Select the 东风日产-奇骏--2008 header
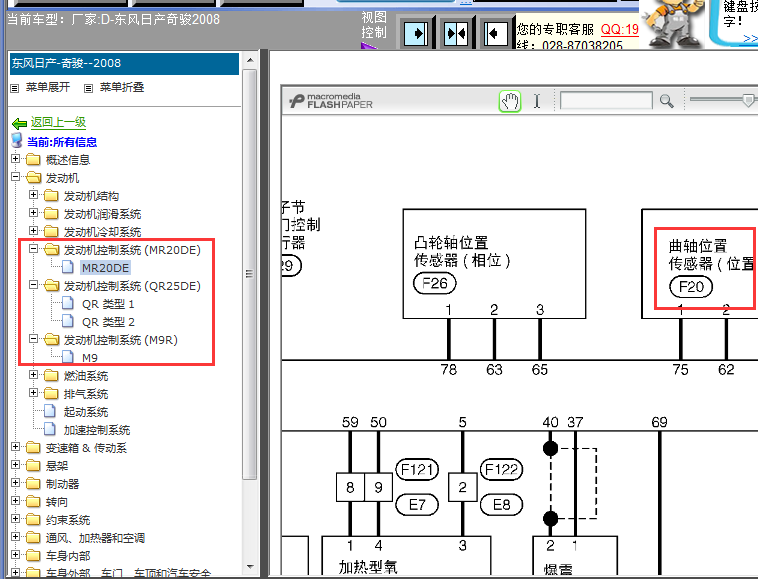The height and width of the screenshot is (579, 758). pyautogui.click(x=124, y=63)
